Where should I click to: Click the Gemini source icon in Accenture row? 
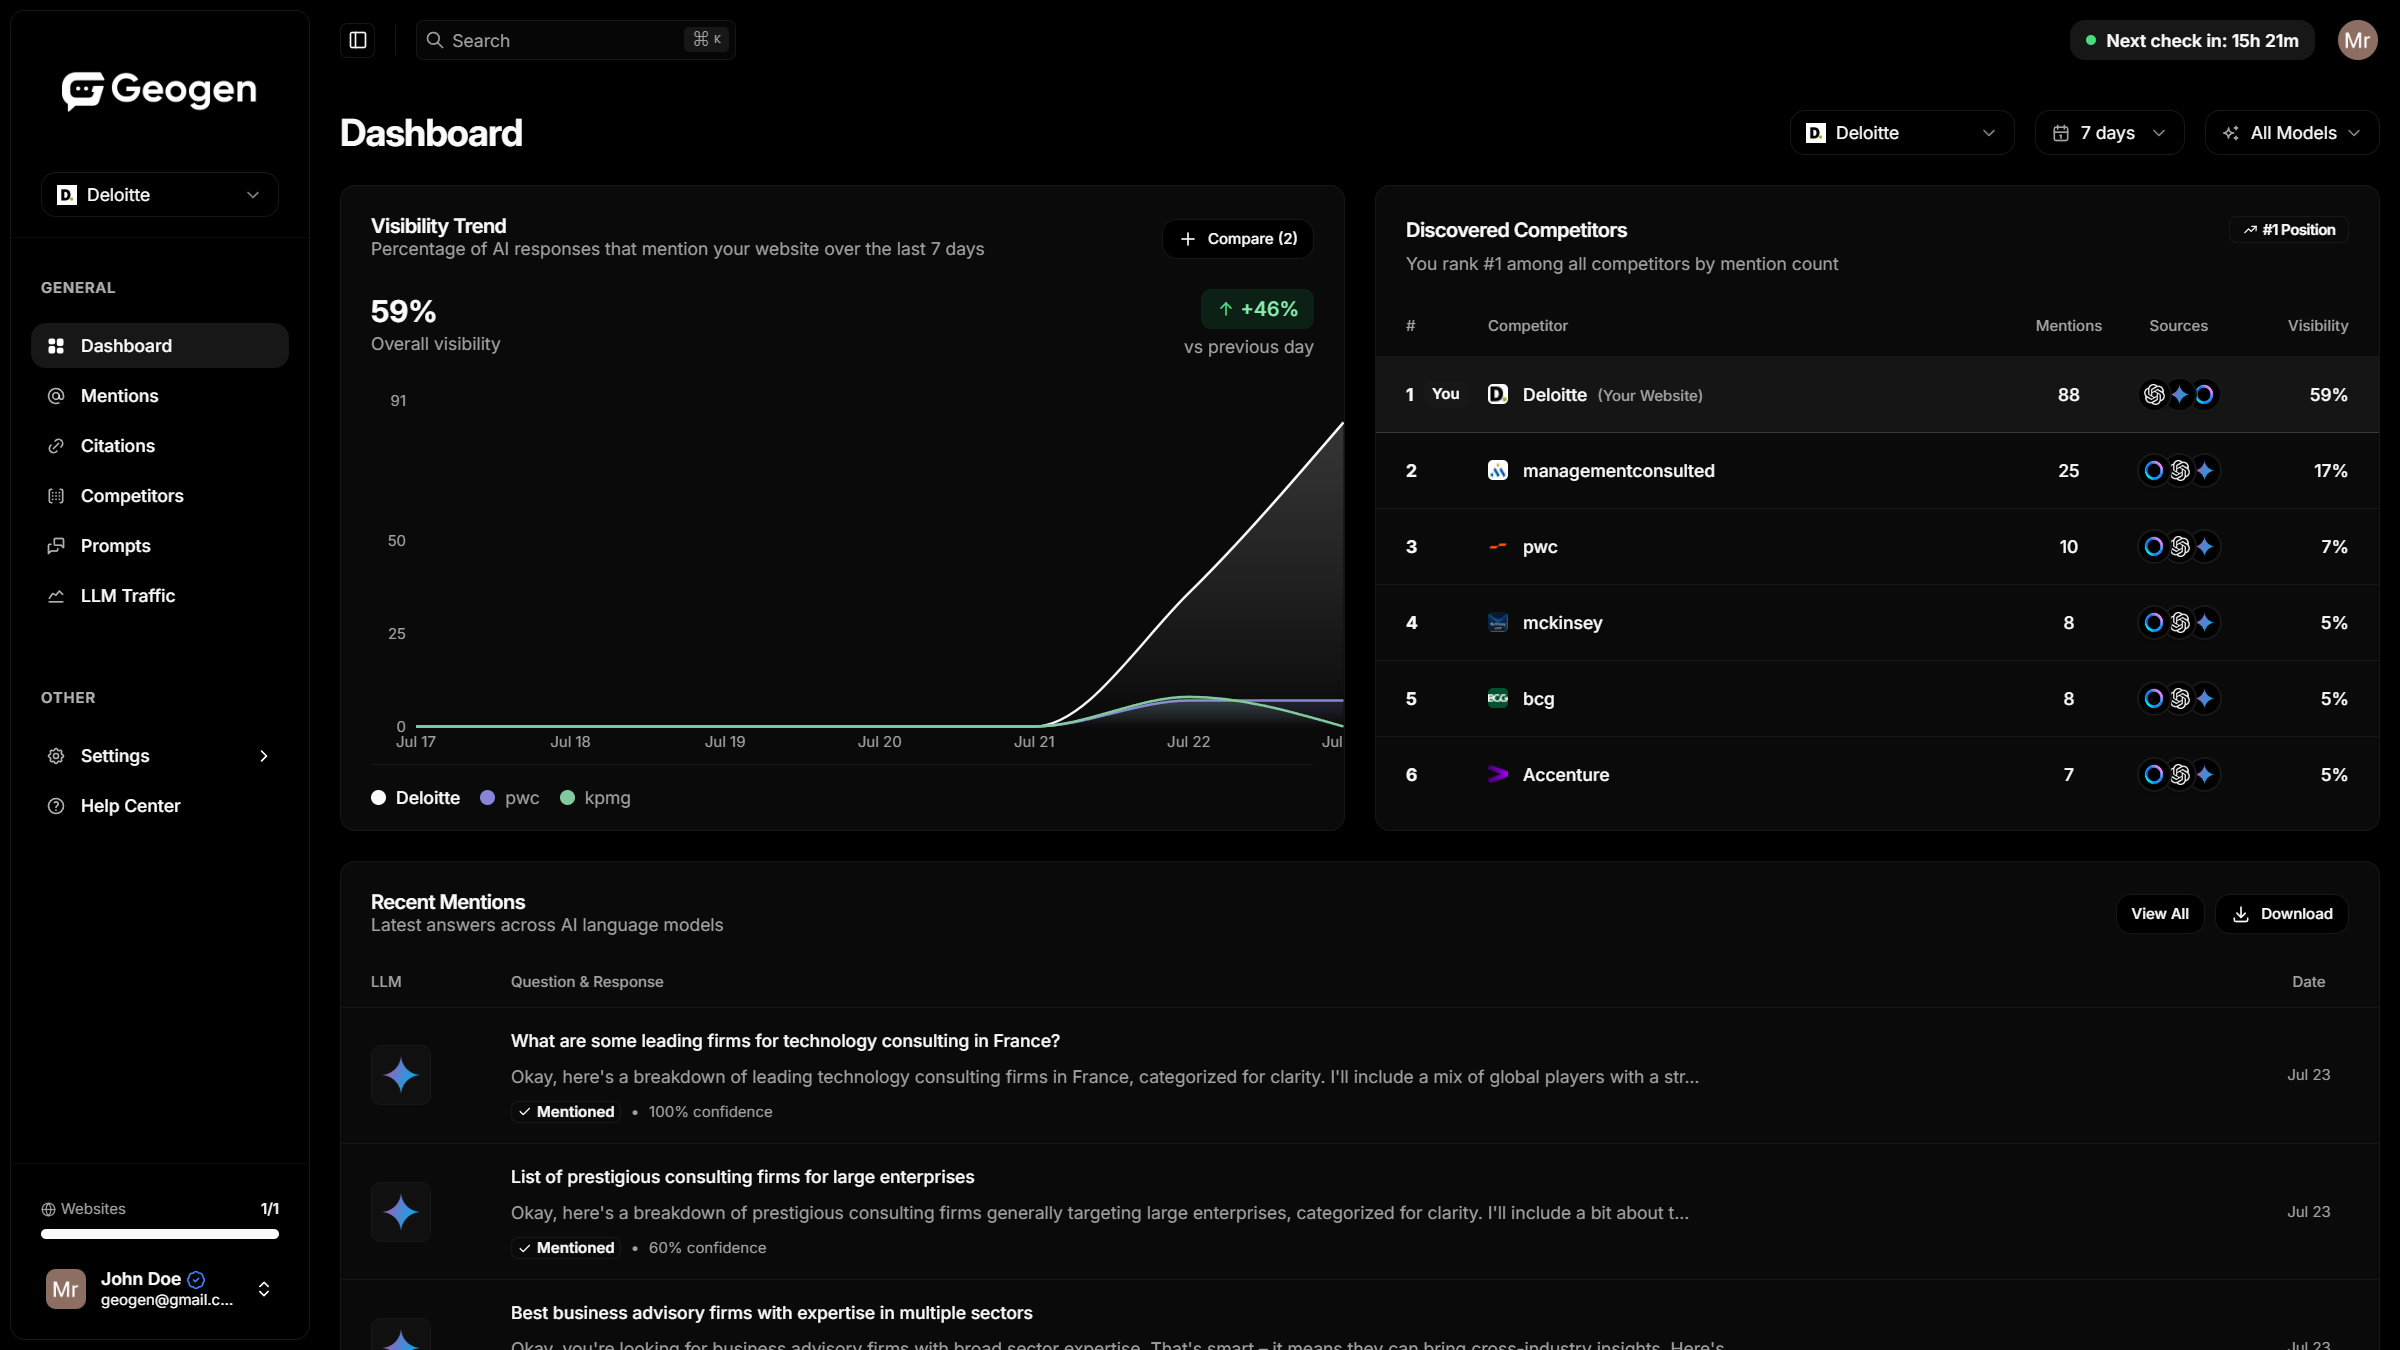click(x=2205, y=774)
